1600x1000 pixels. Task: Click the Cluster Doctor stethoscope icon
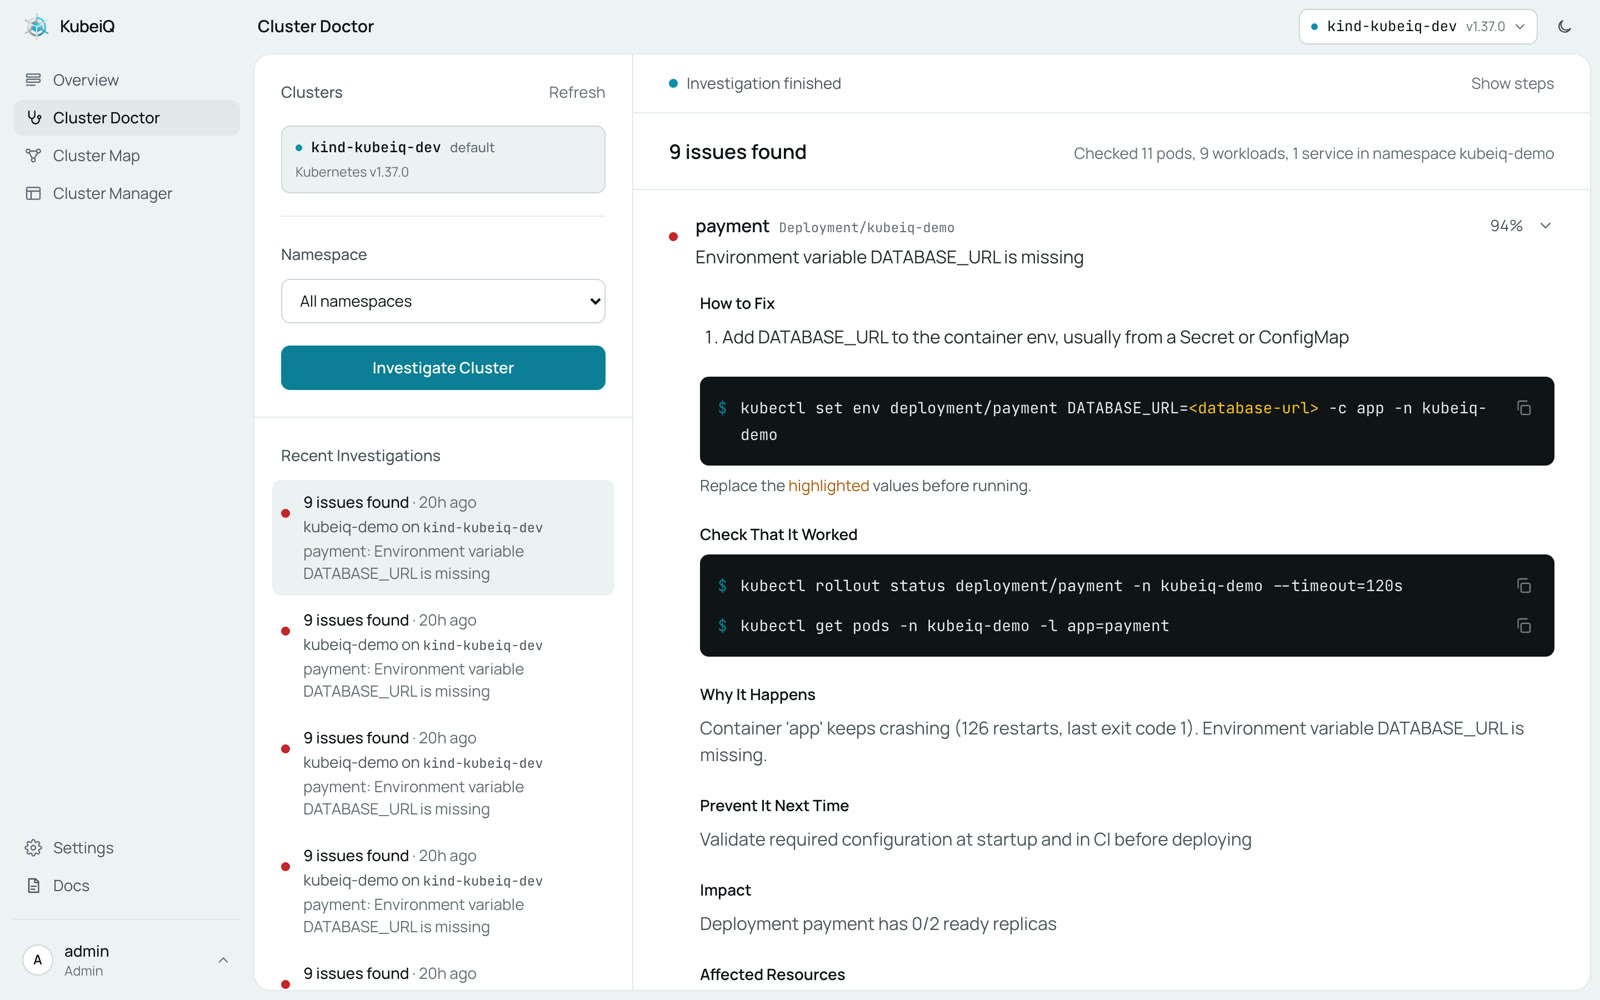click(34, 118)
